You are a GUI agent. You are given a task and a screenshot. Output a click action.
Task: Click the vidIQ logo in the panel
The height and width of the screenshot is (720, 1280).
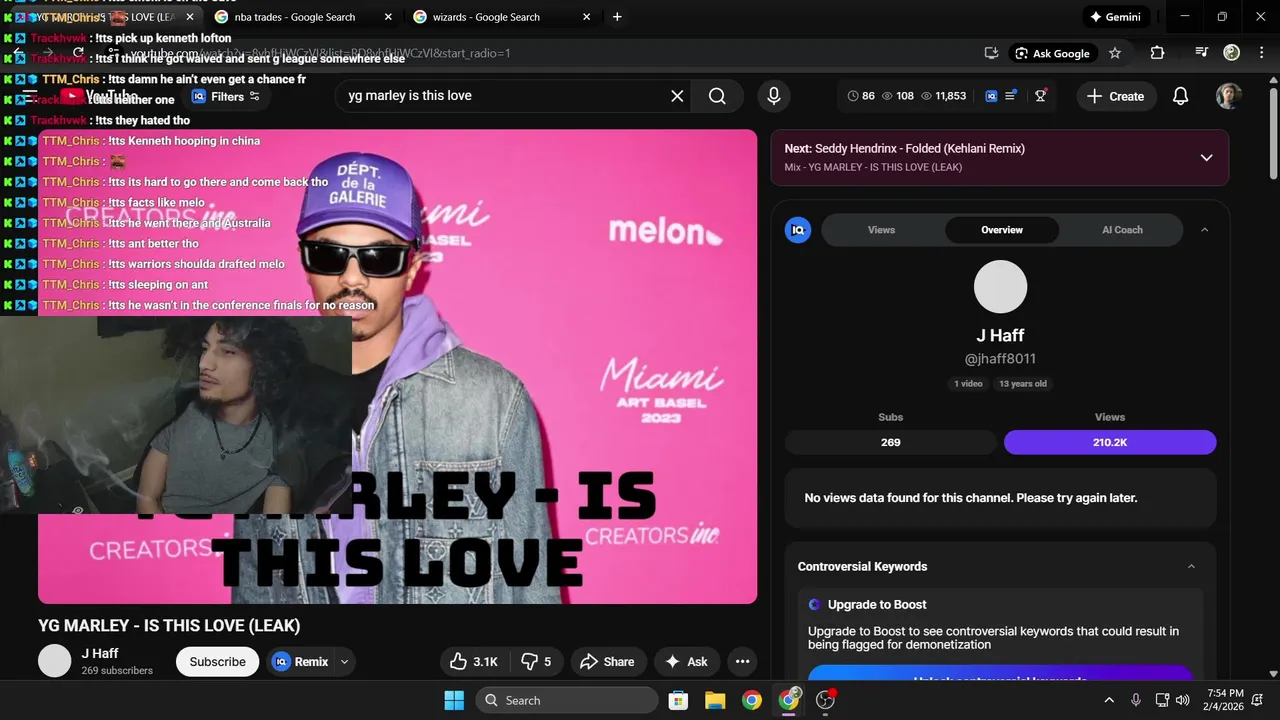[798, 230]
